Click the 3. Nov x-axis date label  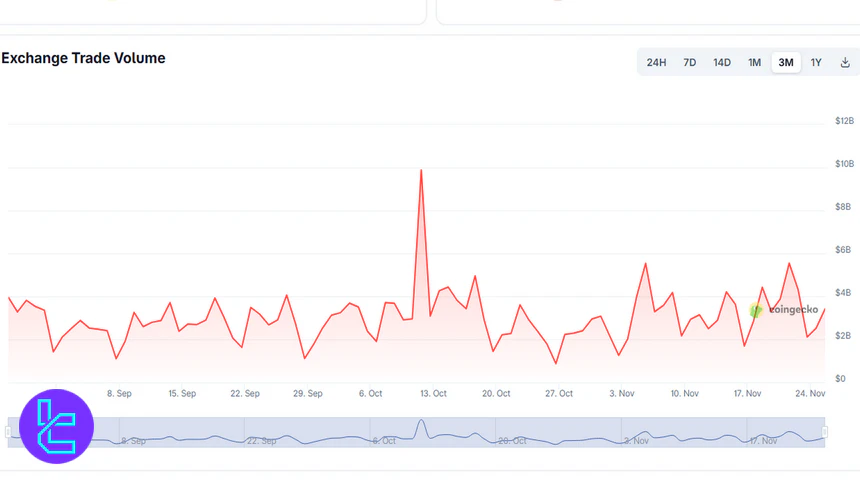[621, 393]
